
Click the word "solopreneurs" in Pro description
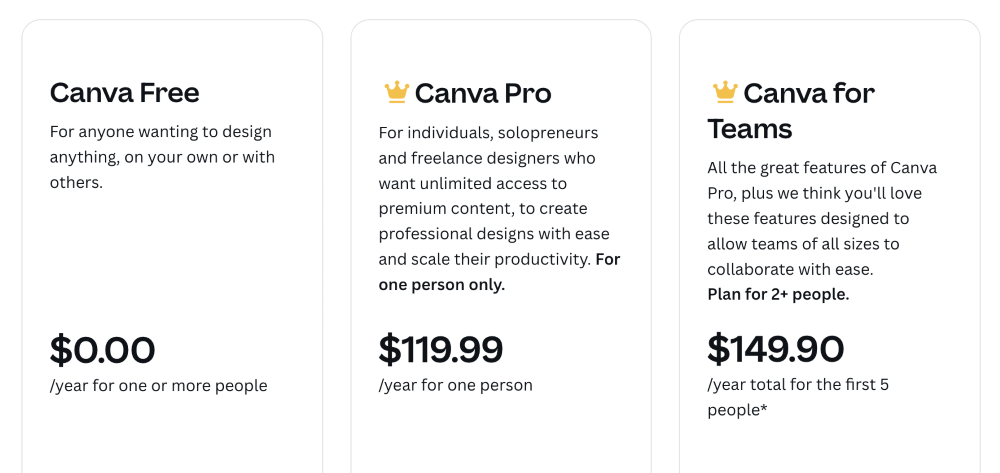[548, 133]
